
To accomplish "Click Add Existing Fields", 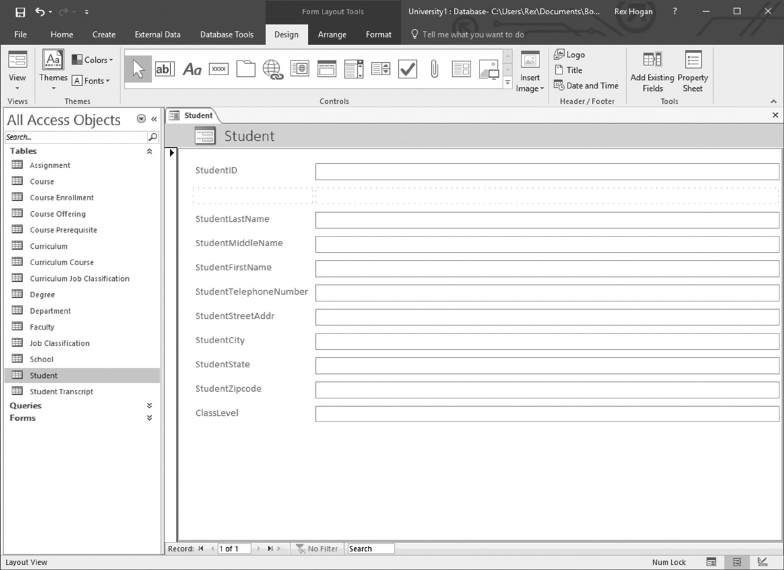I will (652, 71).
